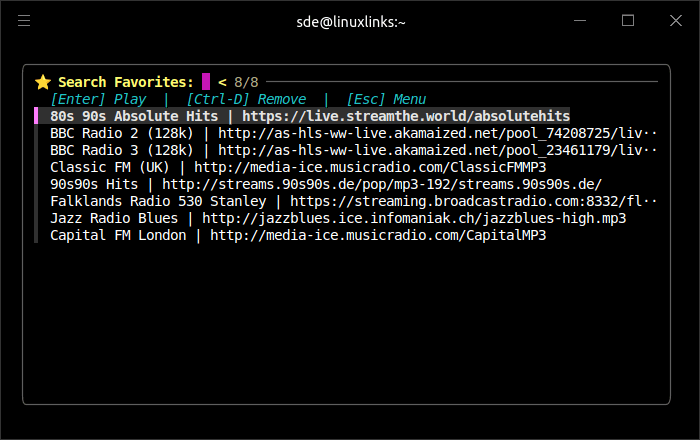Click the star icon beside Search Favorites
The height and width of the screenshot is (440, 700).
pos(42,82)
